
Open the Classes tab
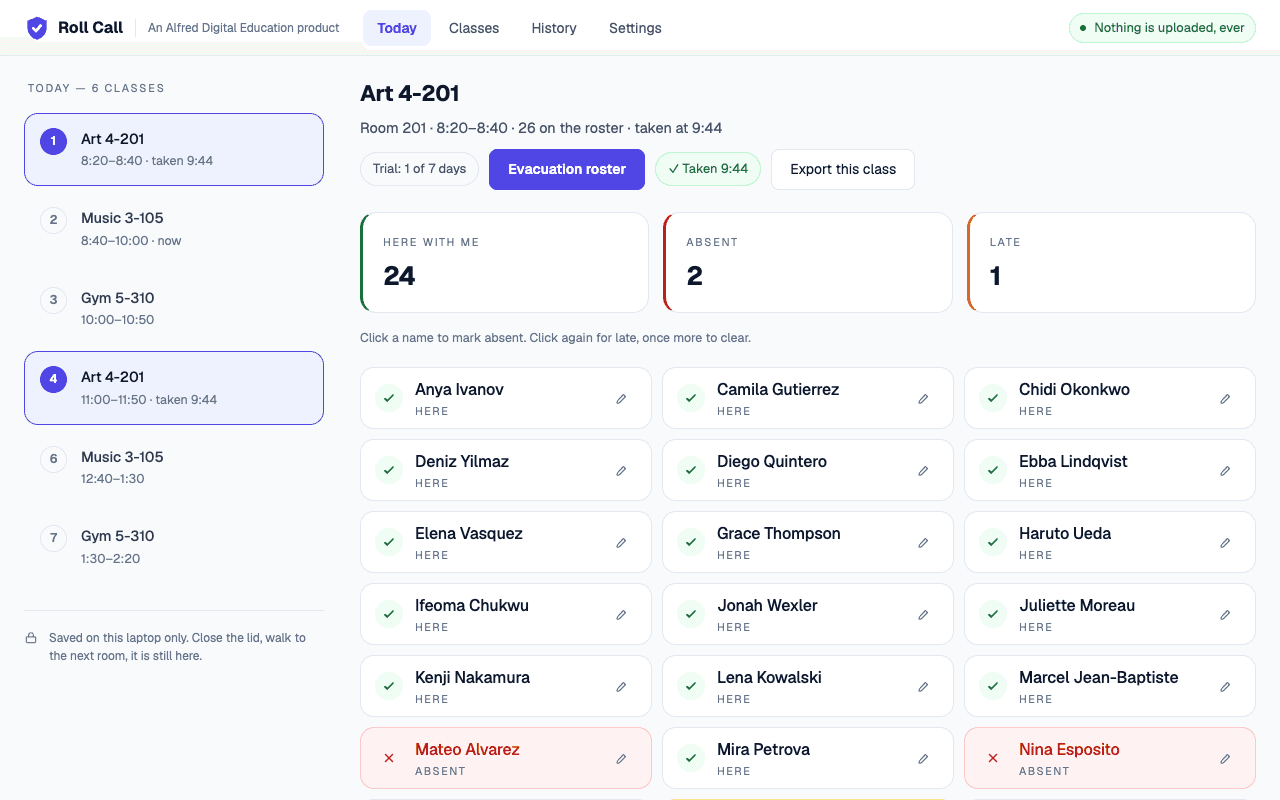(474, 28)
